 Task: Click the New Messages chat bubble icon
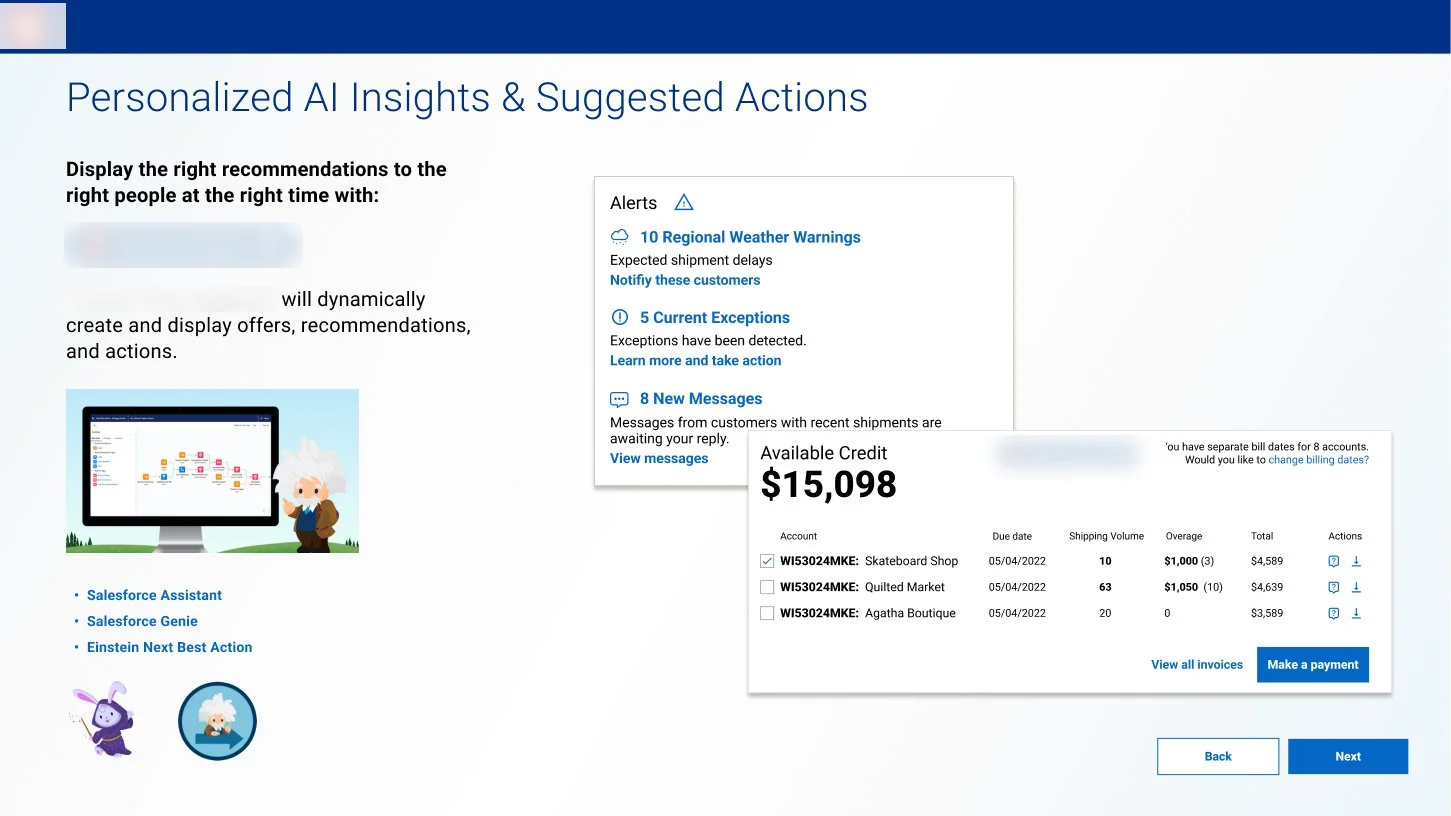(620, 399)
